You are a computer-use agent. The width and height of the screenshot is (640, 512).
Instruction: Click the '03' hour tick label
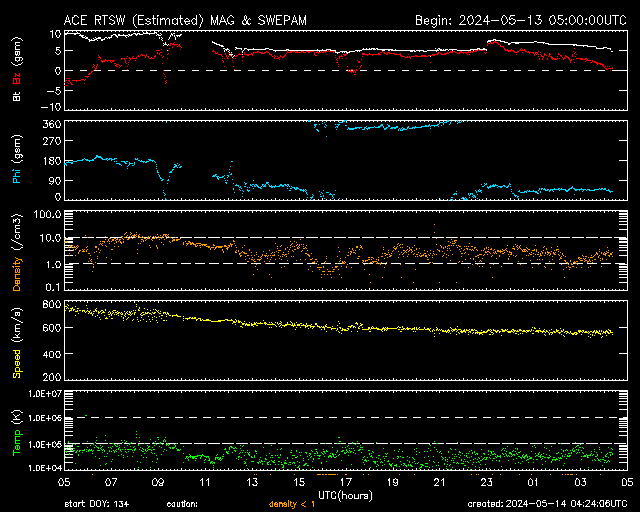(580, 482)
